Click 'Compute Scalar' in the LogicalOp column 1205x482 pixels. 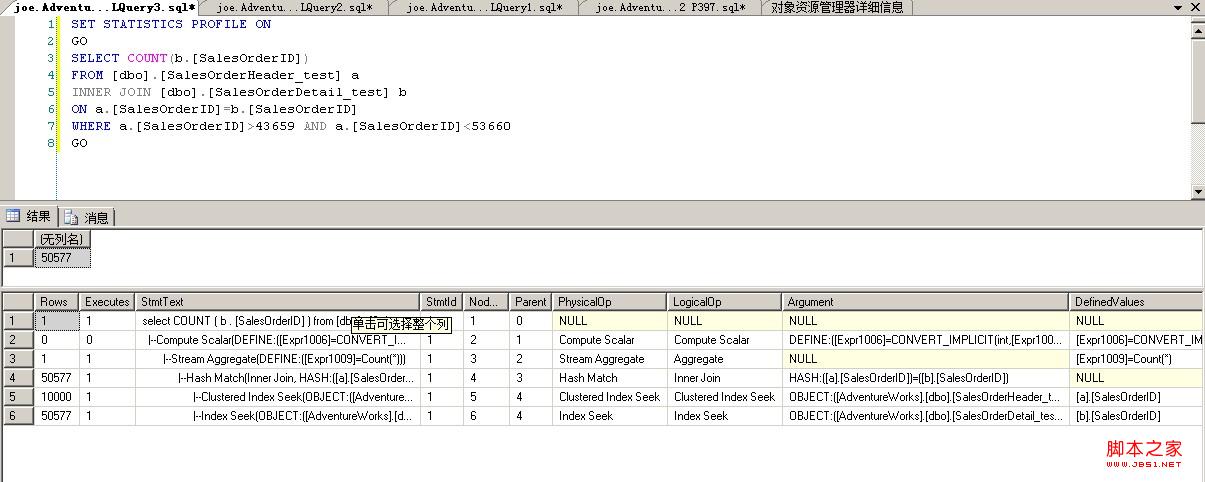click(x=725, y=340)
